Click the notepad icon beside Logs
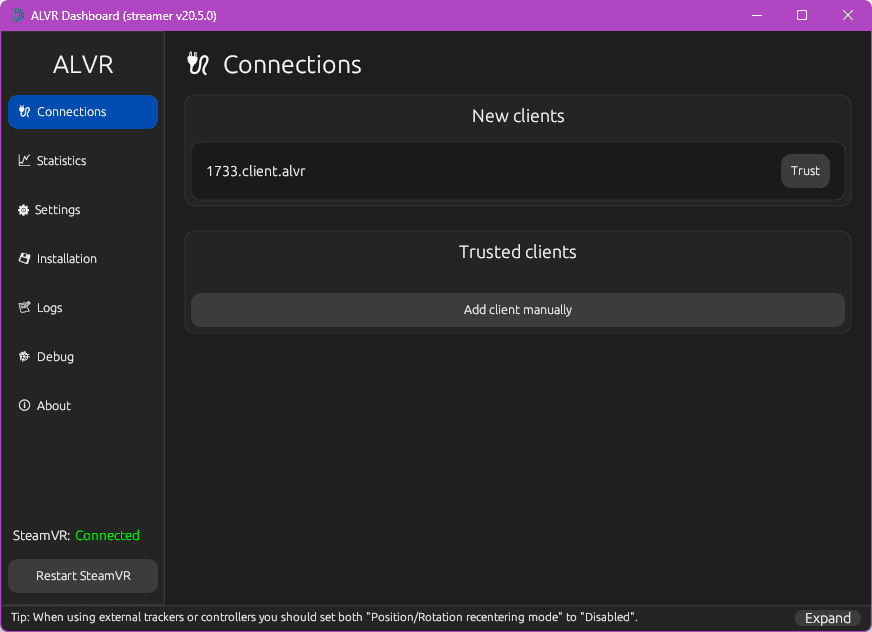 point(24,308)
